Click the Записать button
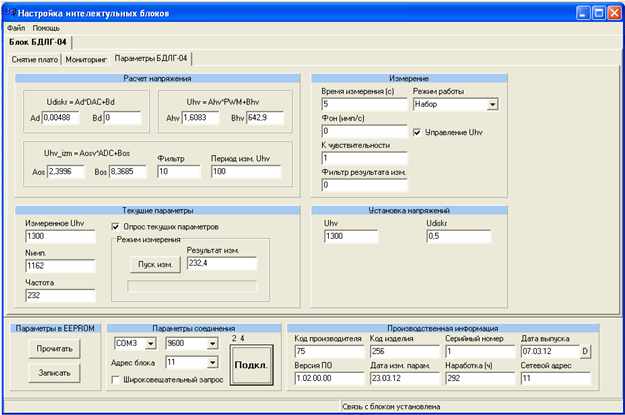Screen dimensions: 625x415 click(55, 373)
